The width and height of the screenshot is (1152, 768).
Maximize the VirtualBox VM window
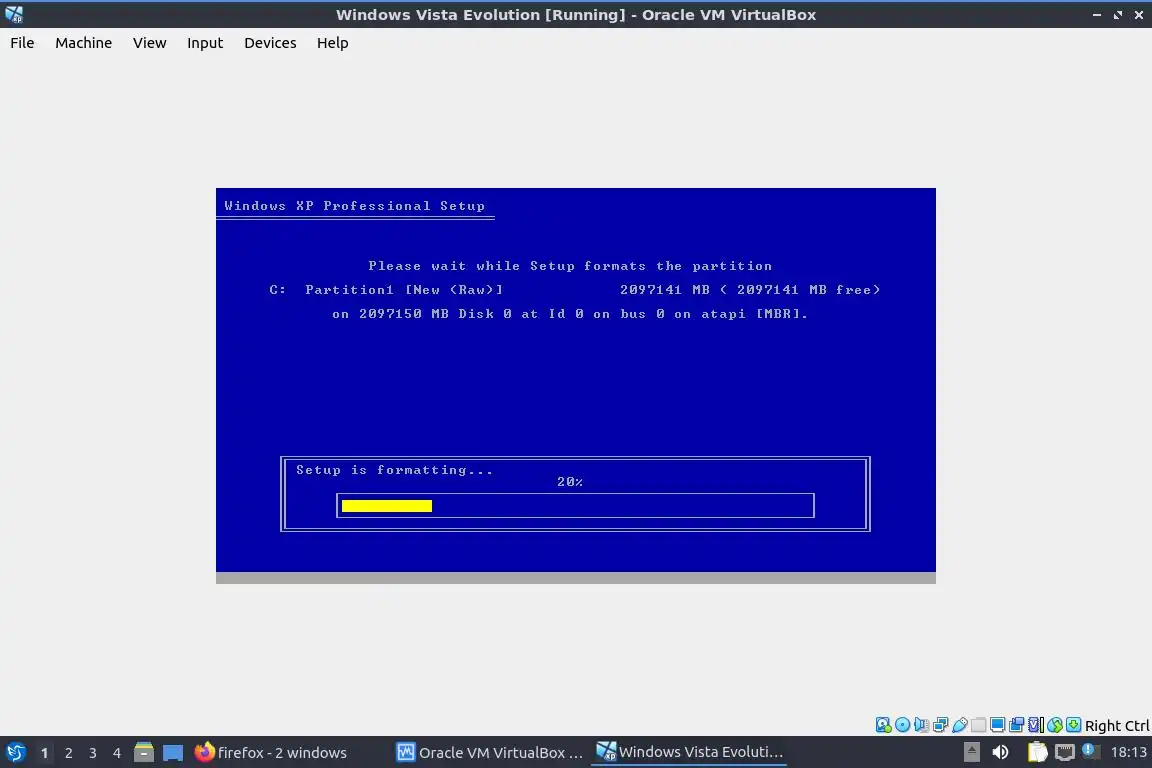1117,15
